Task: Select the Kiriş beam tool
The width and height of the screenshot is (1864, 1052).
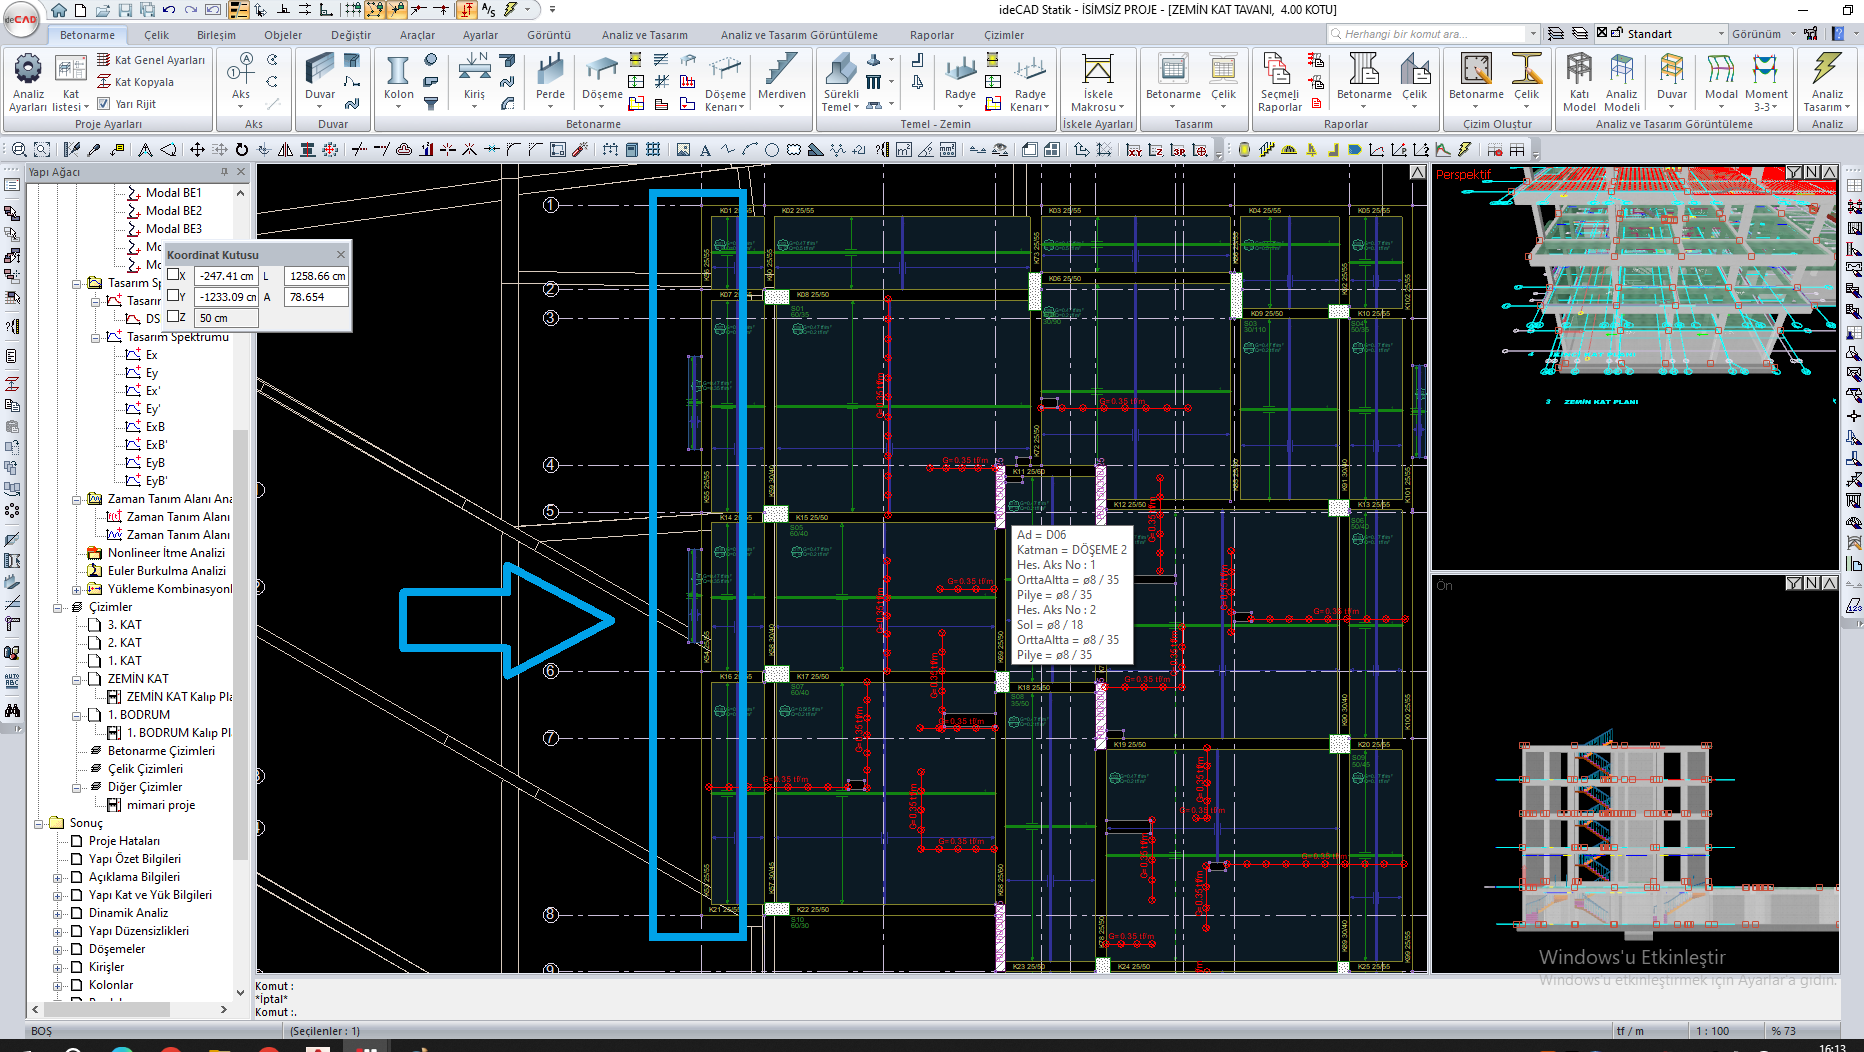Action: (x=474, y=78)
